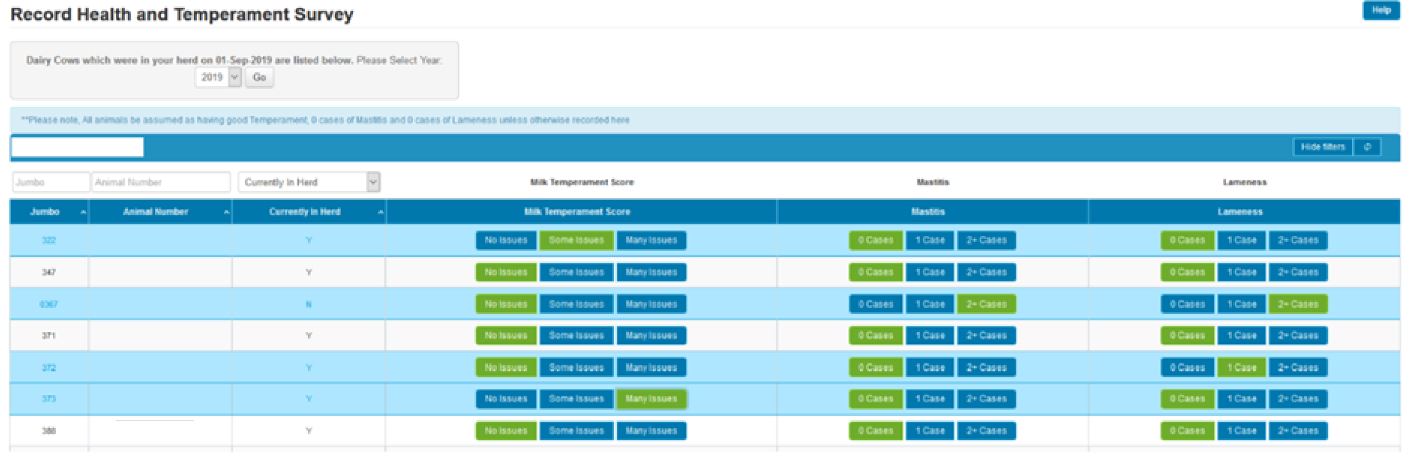
Task: Open the Help button at top right
Action: [x=1381, y=10]
